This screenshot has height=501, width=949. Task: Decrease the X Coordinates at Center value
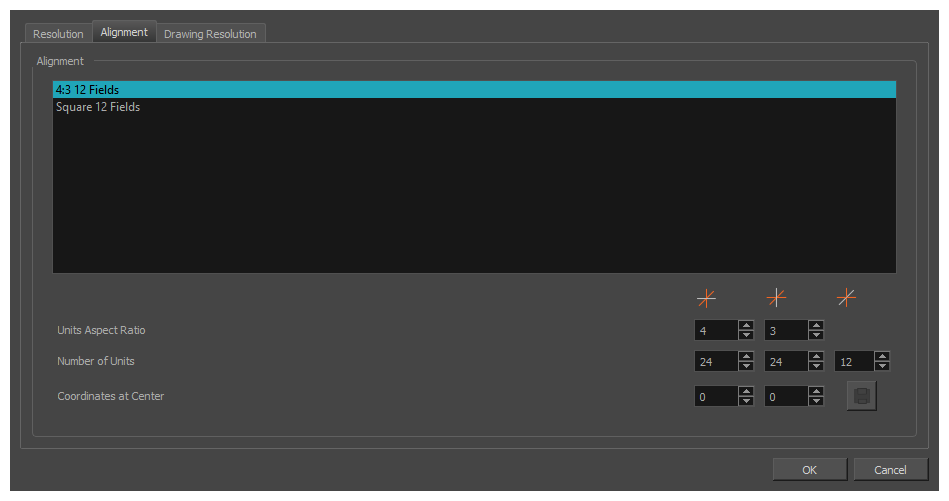[746, 402]
